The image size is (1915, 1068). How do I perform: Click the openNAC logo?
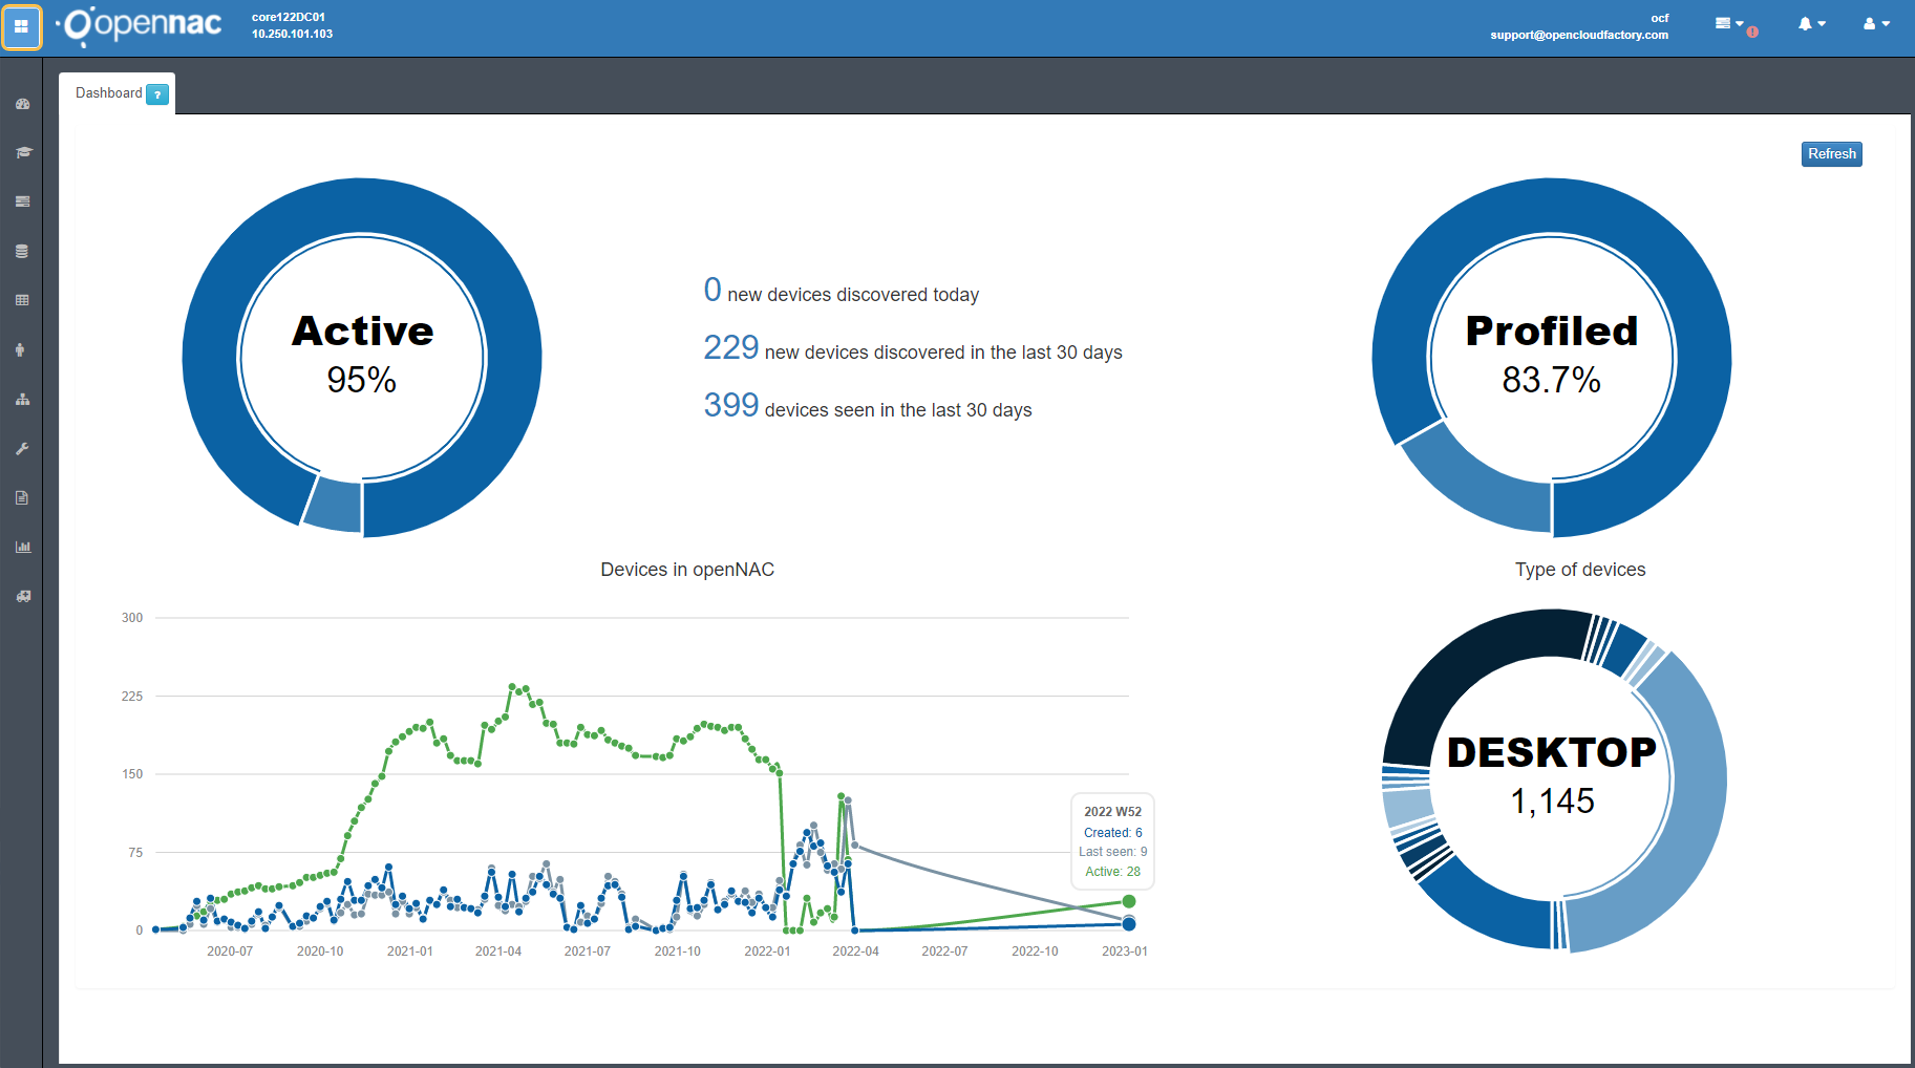pyautogui.click(x=142, y=25)
